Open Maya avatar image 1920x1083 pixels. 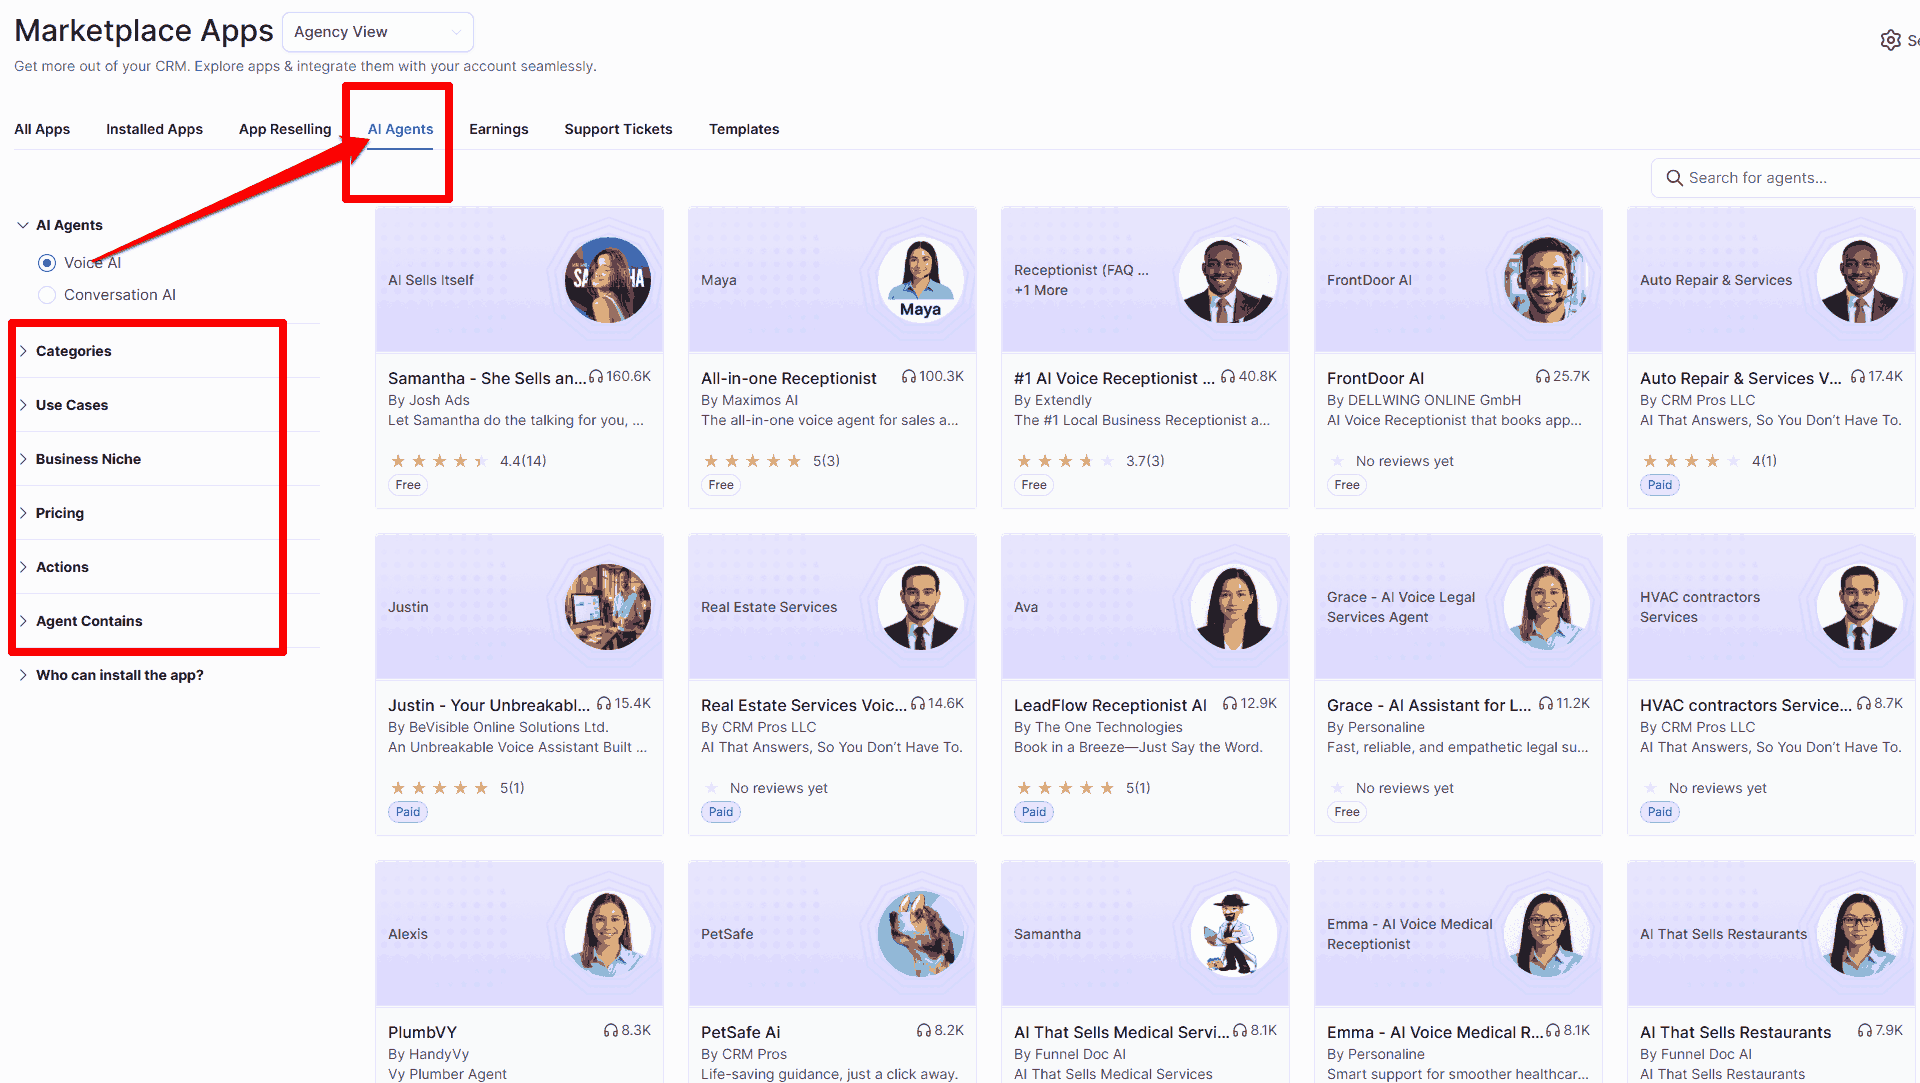(x=921, y=280)
